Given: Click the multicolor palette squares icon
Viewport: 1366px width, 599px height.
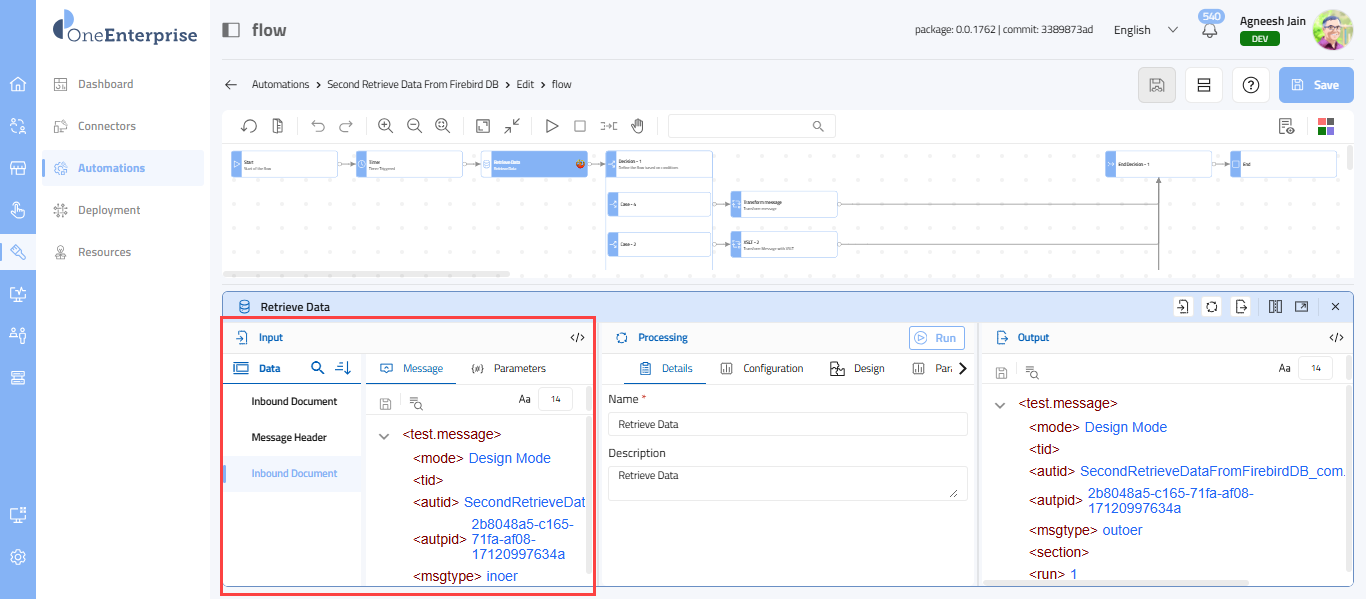Looking at the screenshot, I should (1326, 126).
